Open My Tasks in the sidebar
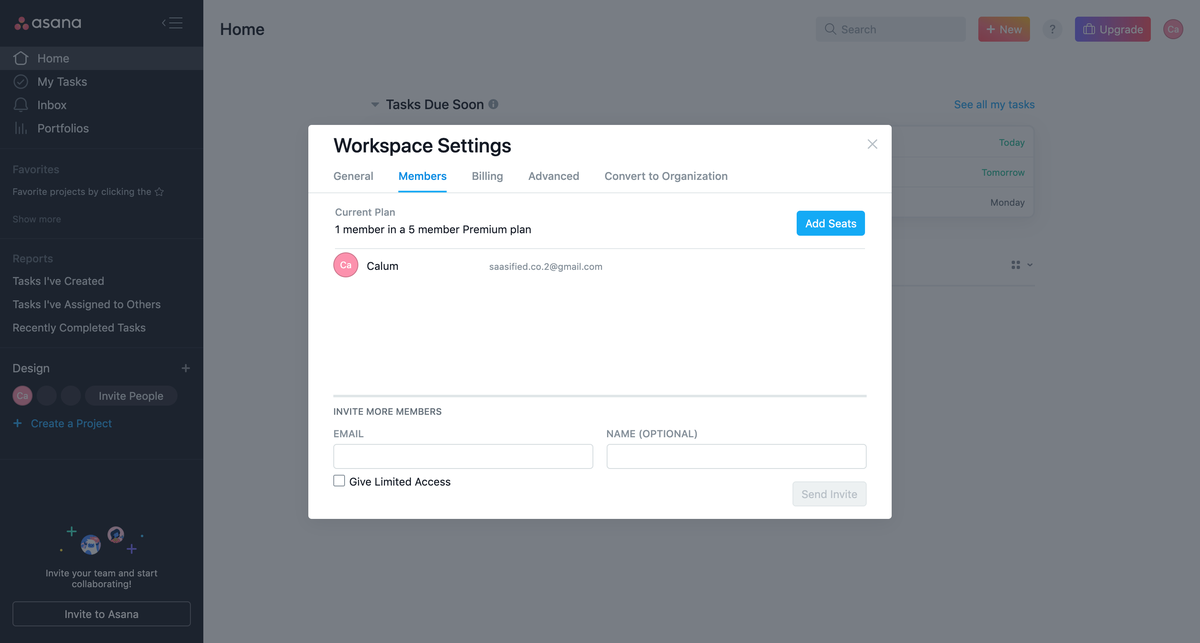Viewport: 1200px width, 643px height. click(101, 82)
